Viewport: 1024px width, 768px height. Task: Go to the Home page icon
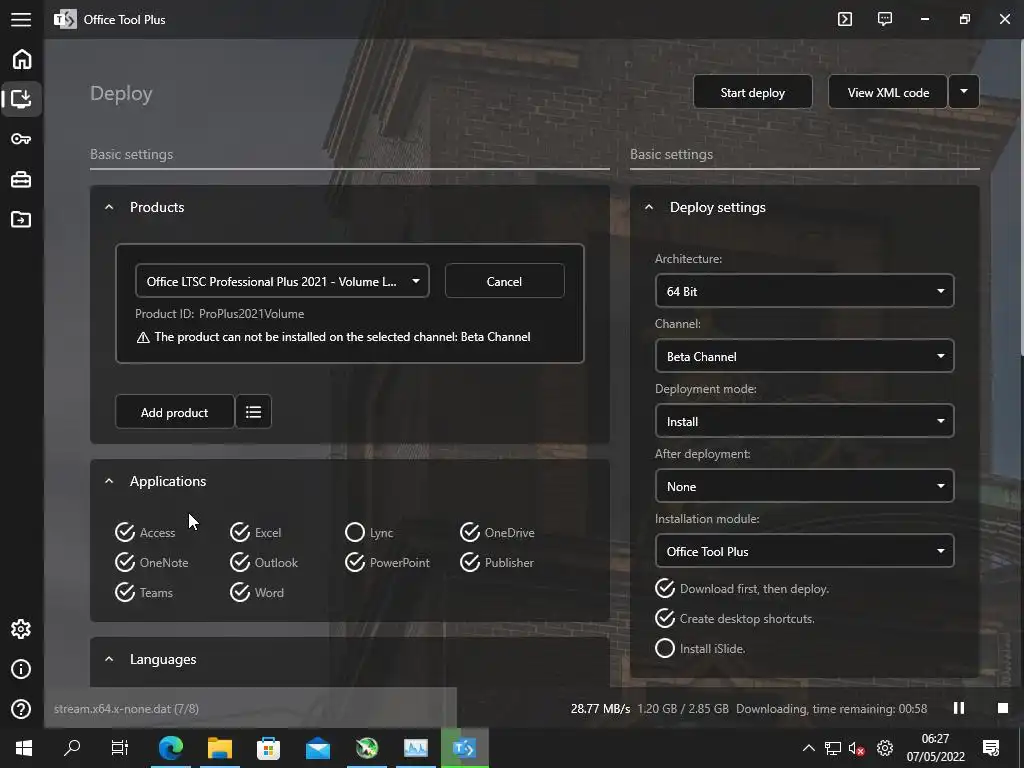22,59
